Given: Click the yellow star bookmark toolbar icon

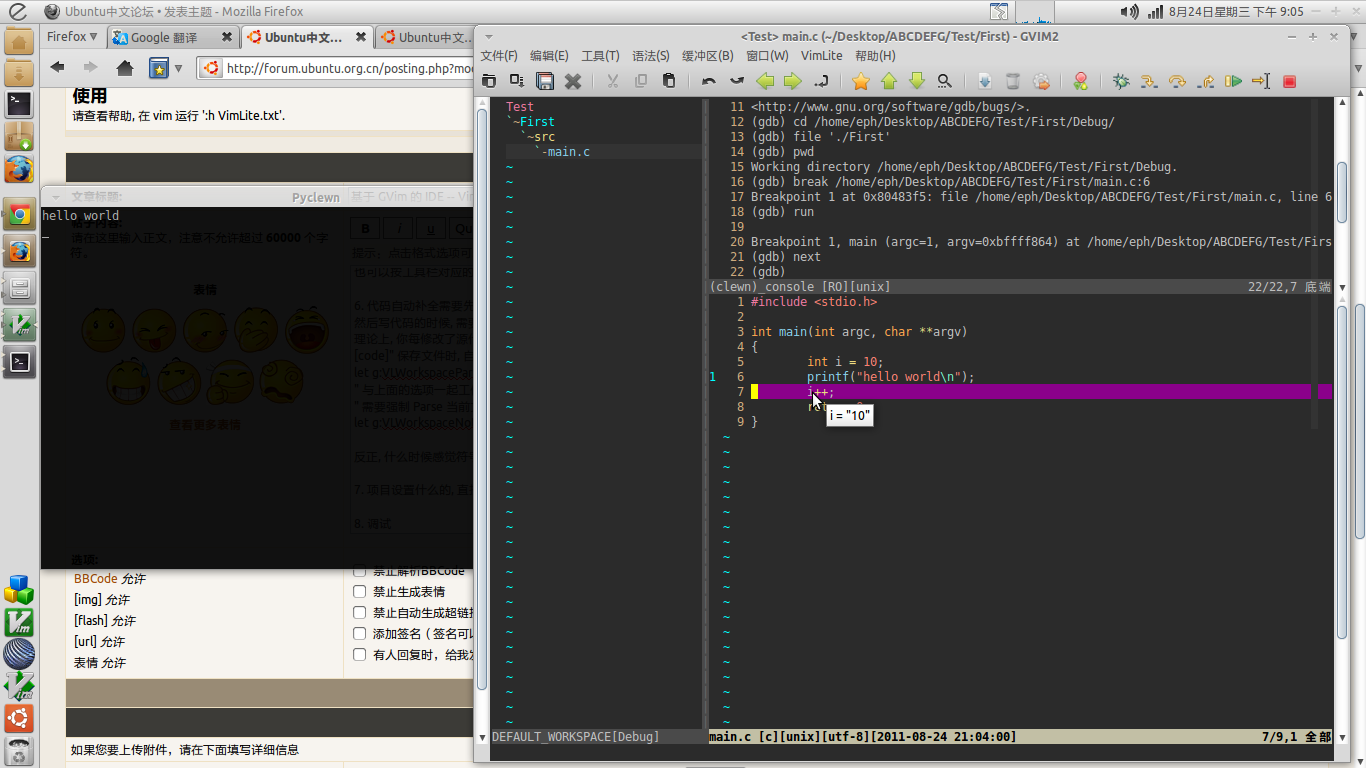Looking at the screenshot, I should click(x=861, y=81).
